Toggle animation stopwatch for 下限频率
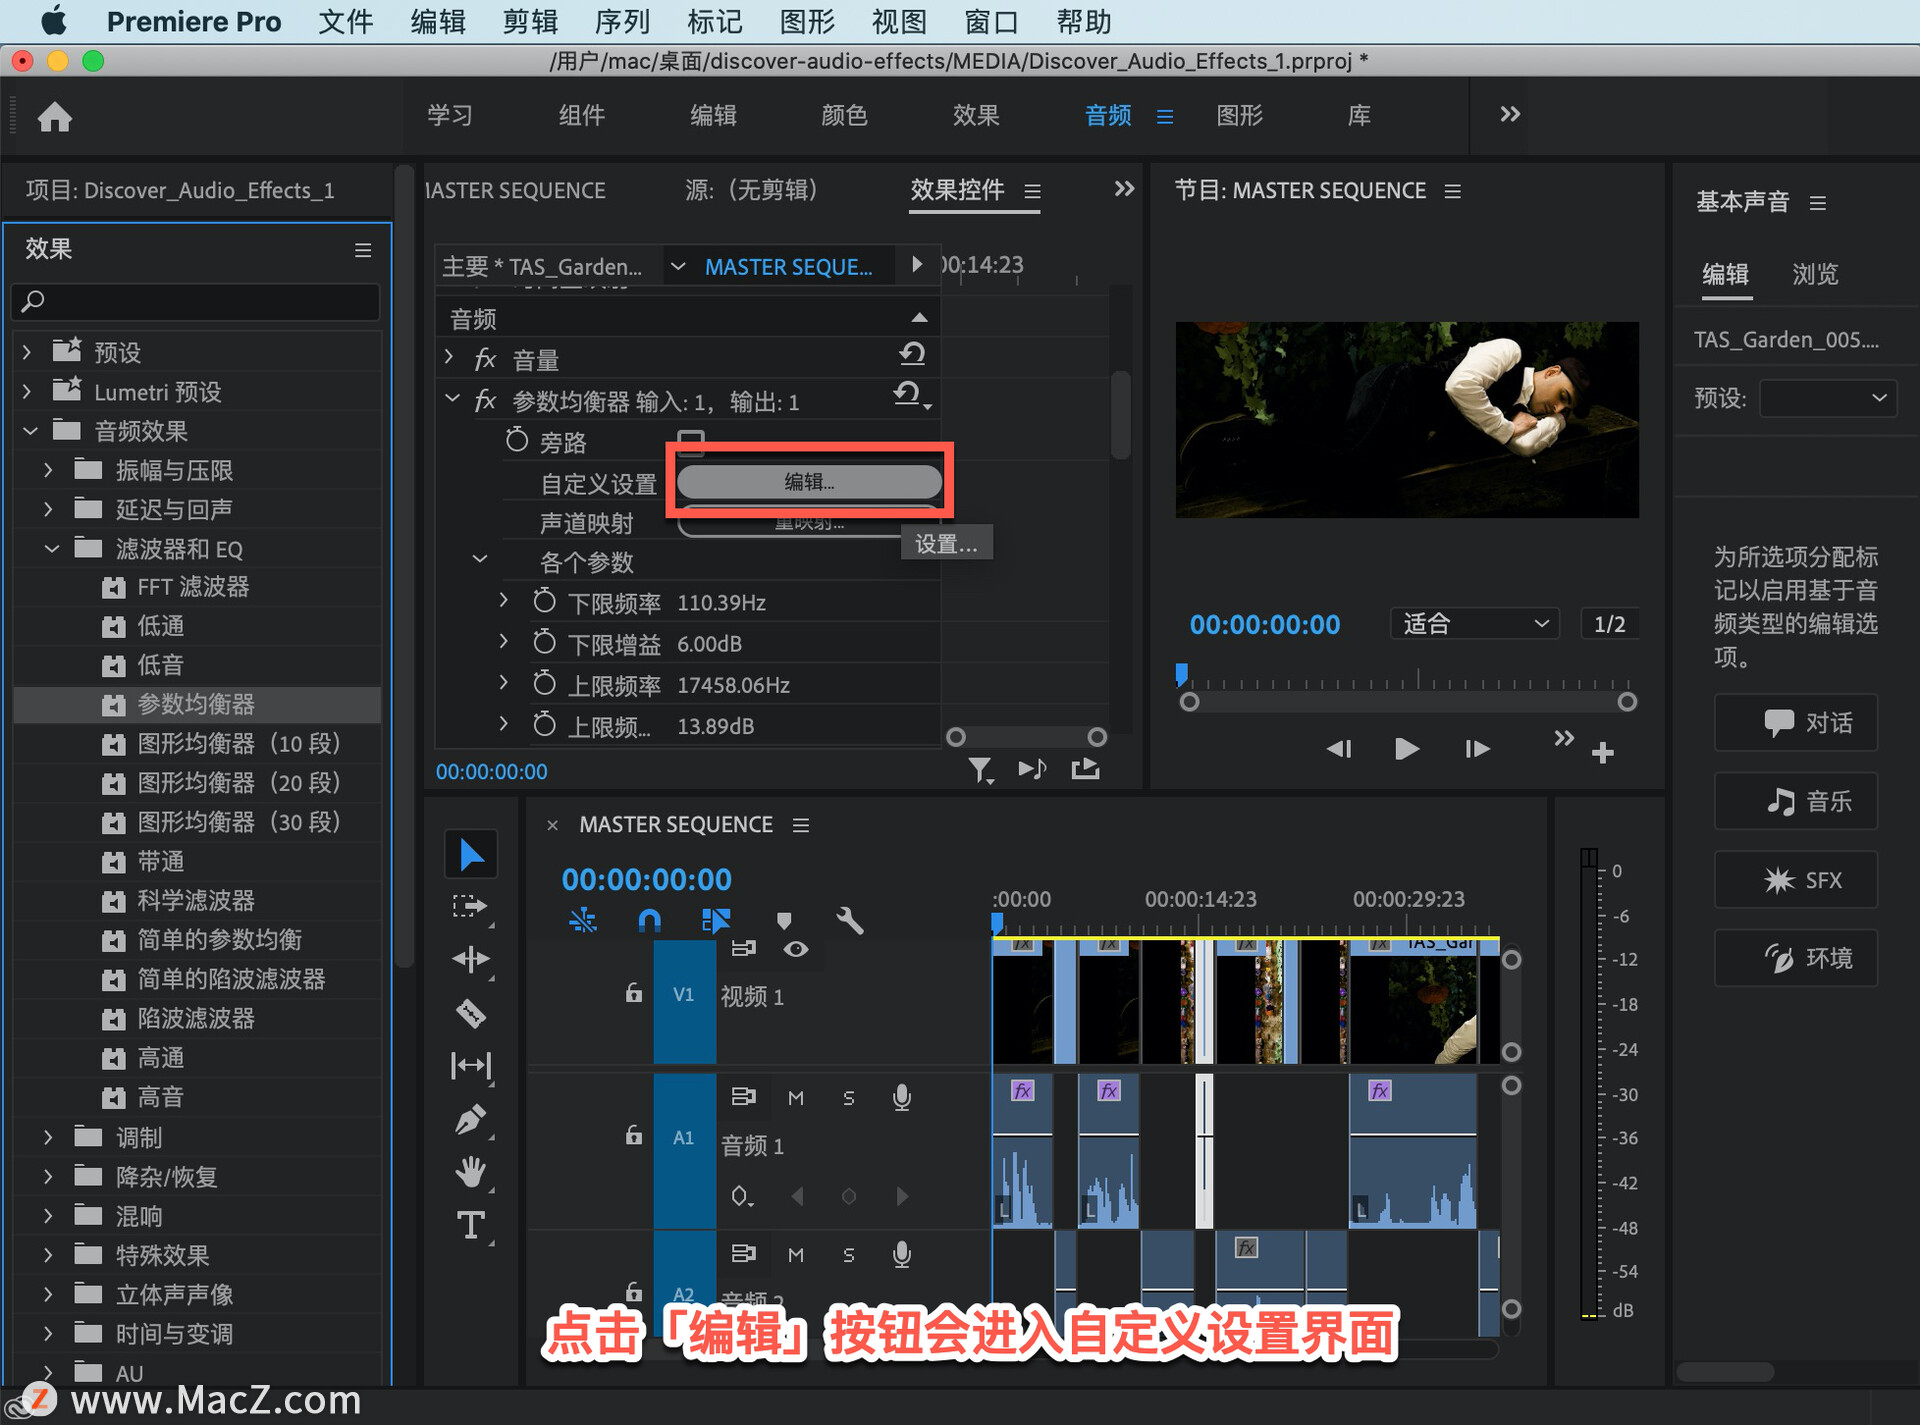Viewport: 1920px width, 1425px height. click(x=544, y=602)
